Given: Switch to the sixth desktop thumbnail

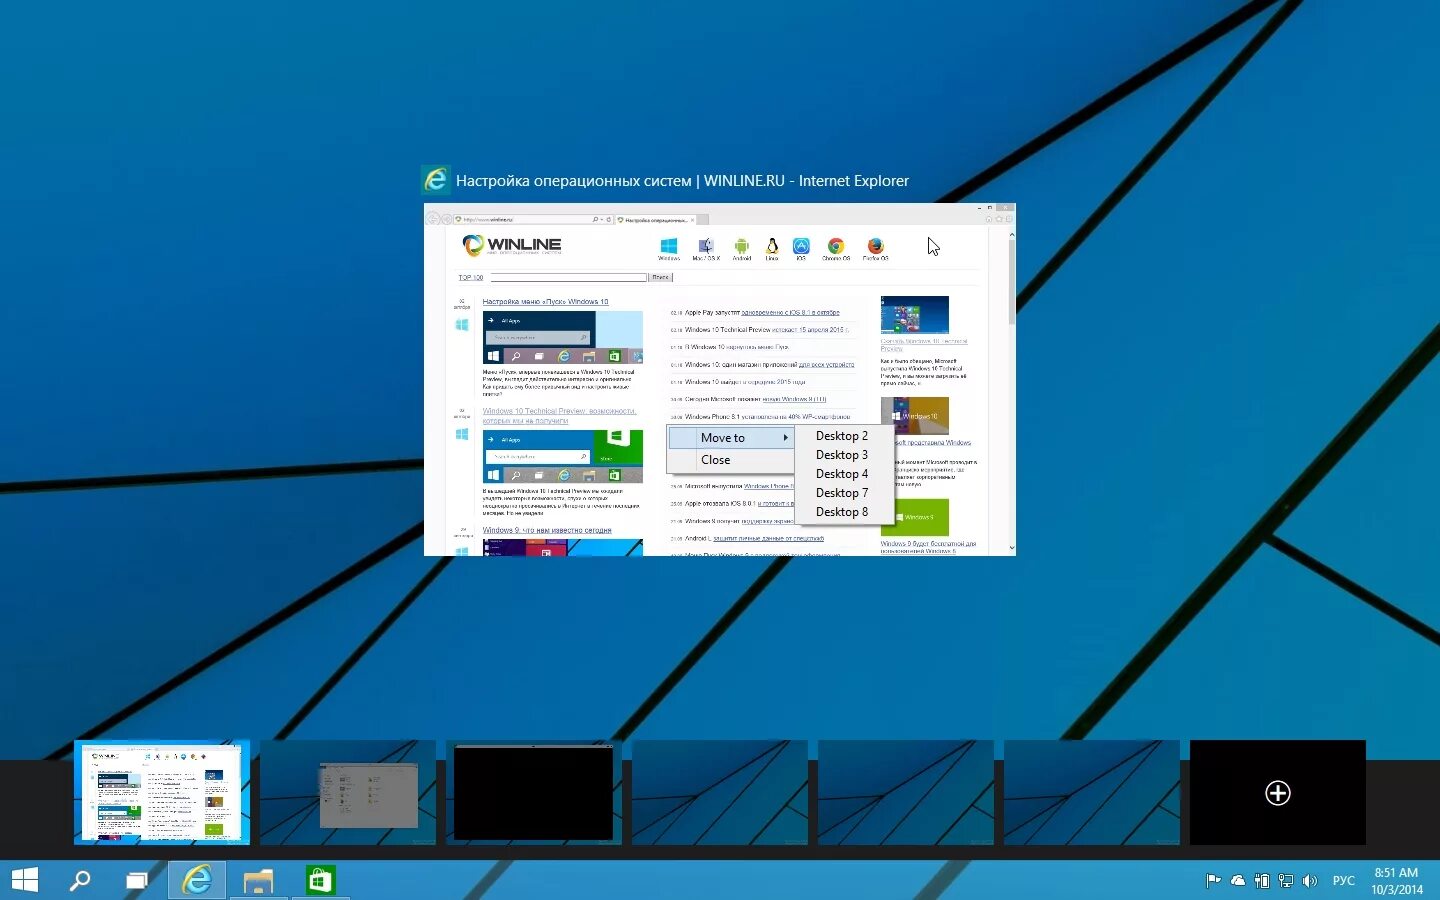Looking at the screenshot, I should pos(1092,792).
